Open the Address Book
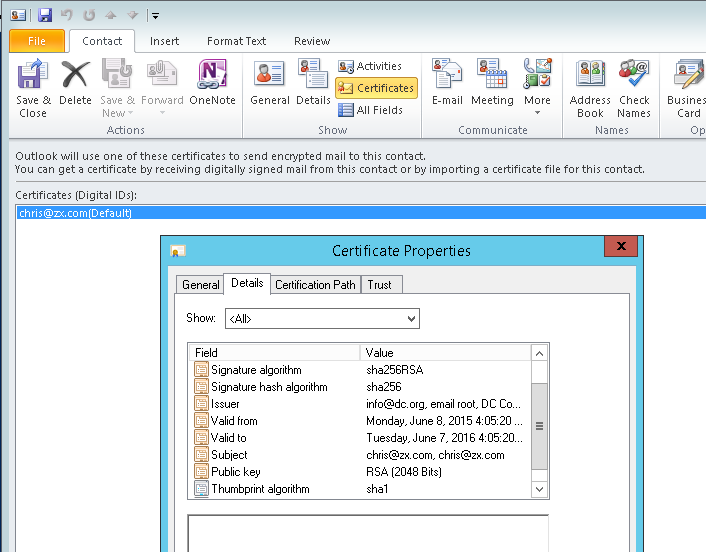 [x=590, y=87]
